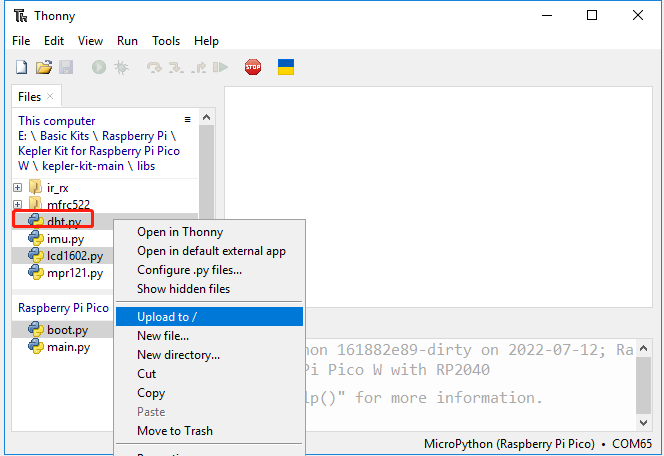Image resolution: width=664 pixels, height=456 pixels.
Task: Click the Resume debugging icon
Action: coord(220,67)
